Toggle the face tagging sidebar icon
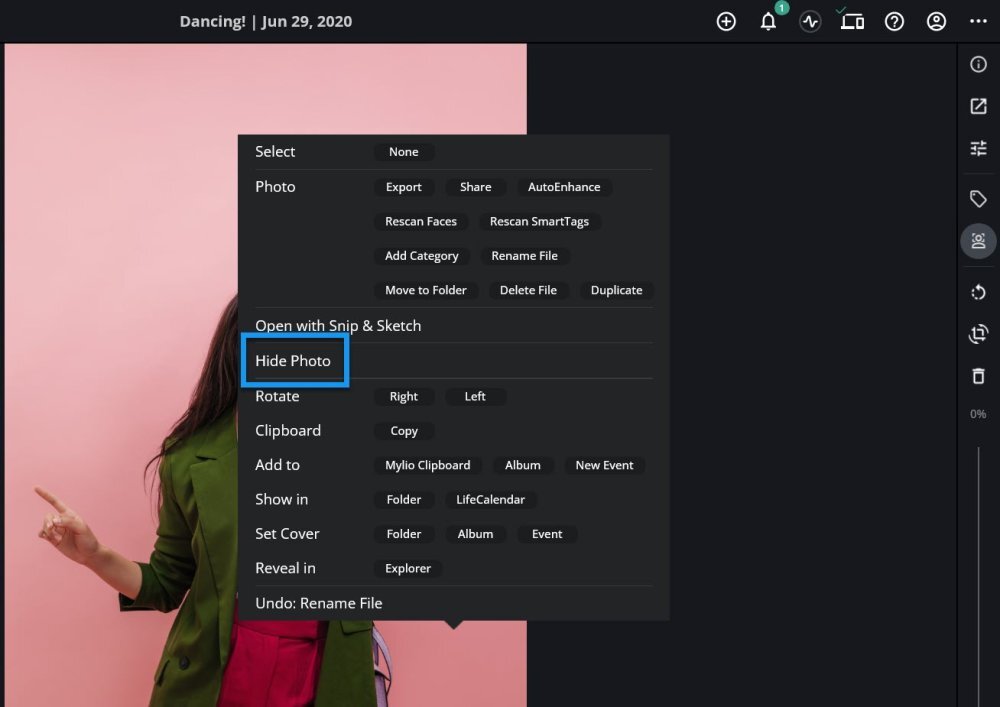Viewport: 1000px width, 707px height. click(x=978, y=241)
